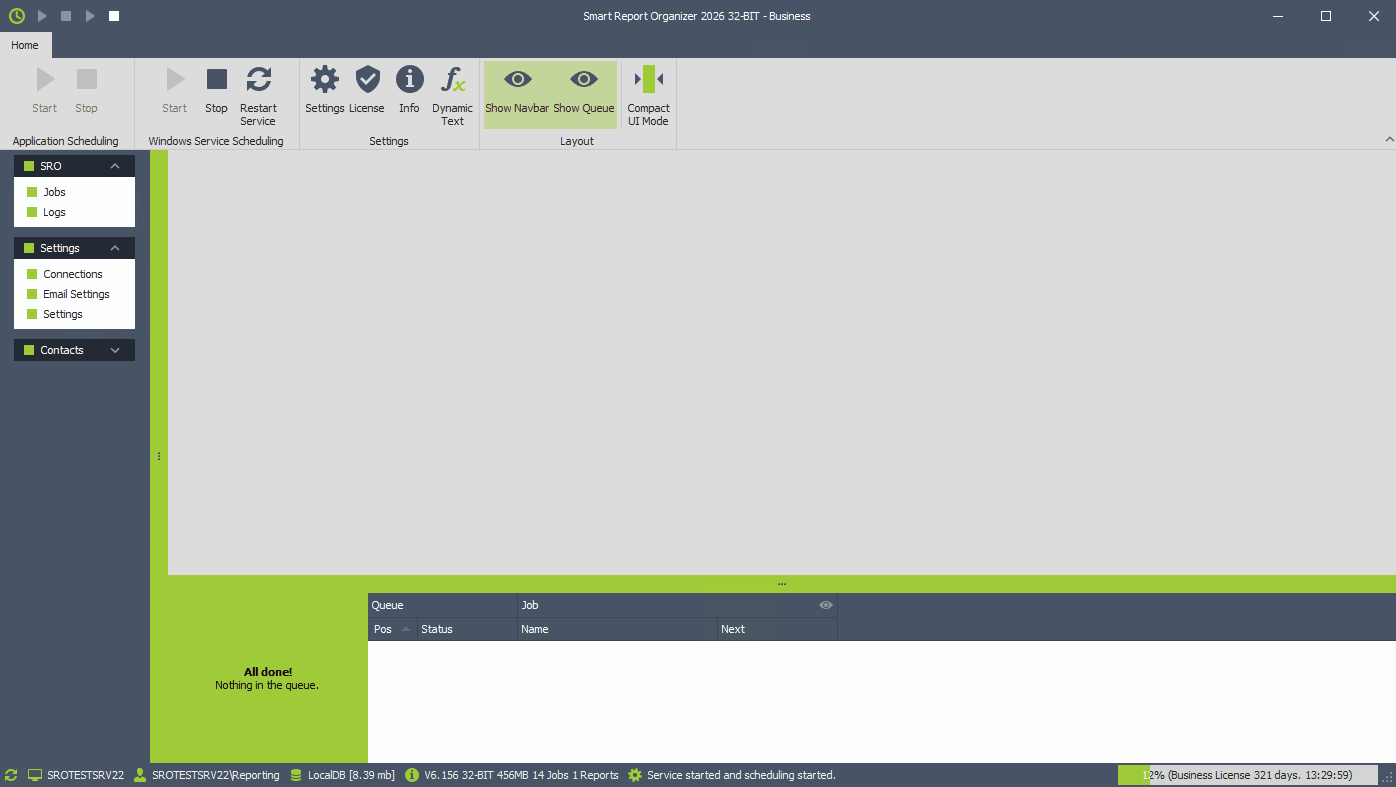Click the window resize grip in the status bar
The image size is (1396, 787).
pos(1388,778)
